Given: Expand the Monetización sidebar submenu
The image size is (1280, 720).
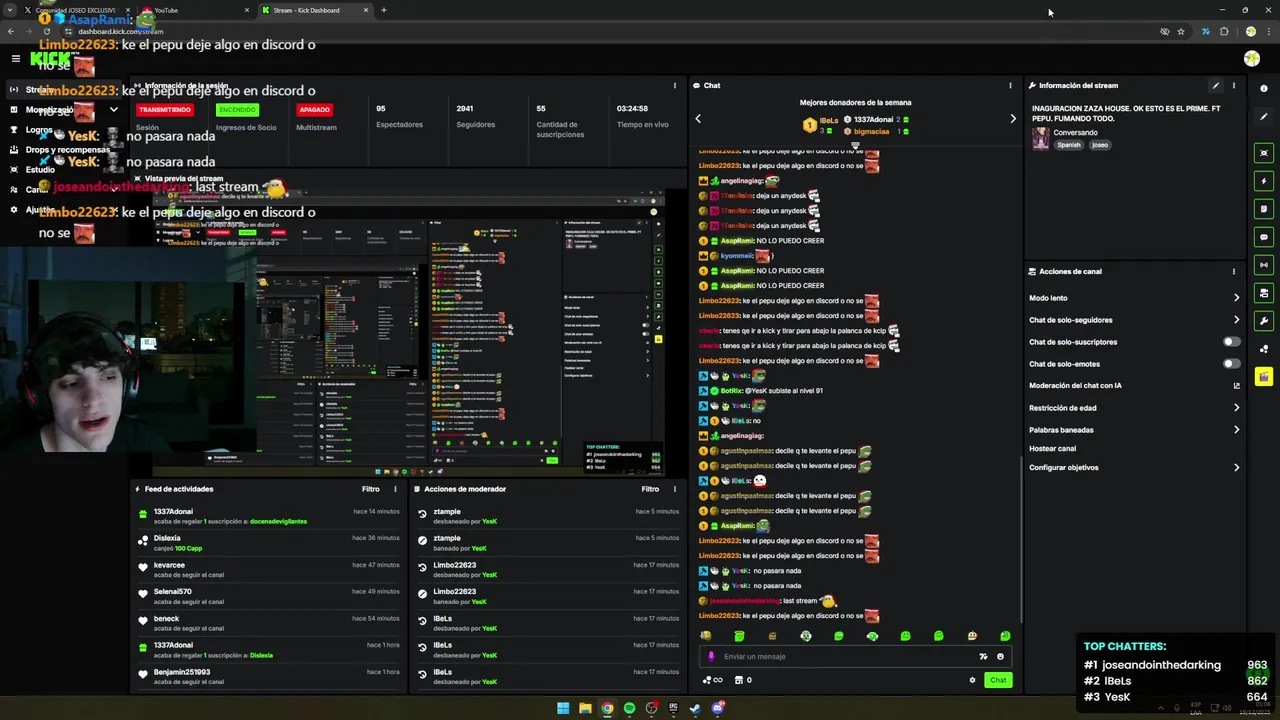Looking at the screenshot, I should 114,110.
